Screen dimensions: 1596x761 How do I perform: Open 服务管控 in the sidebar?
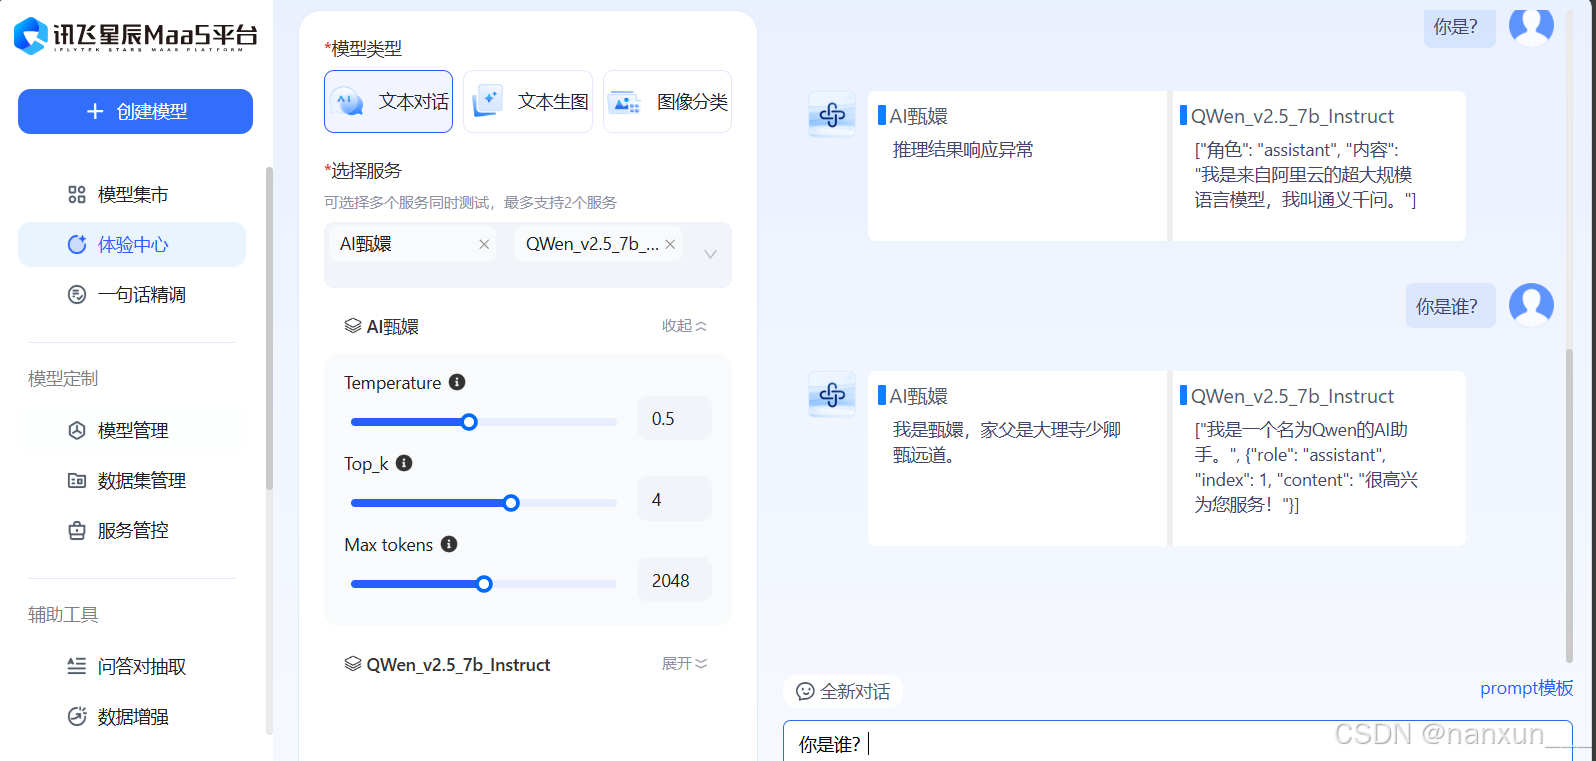pos(132,530)
